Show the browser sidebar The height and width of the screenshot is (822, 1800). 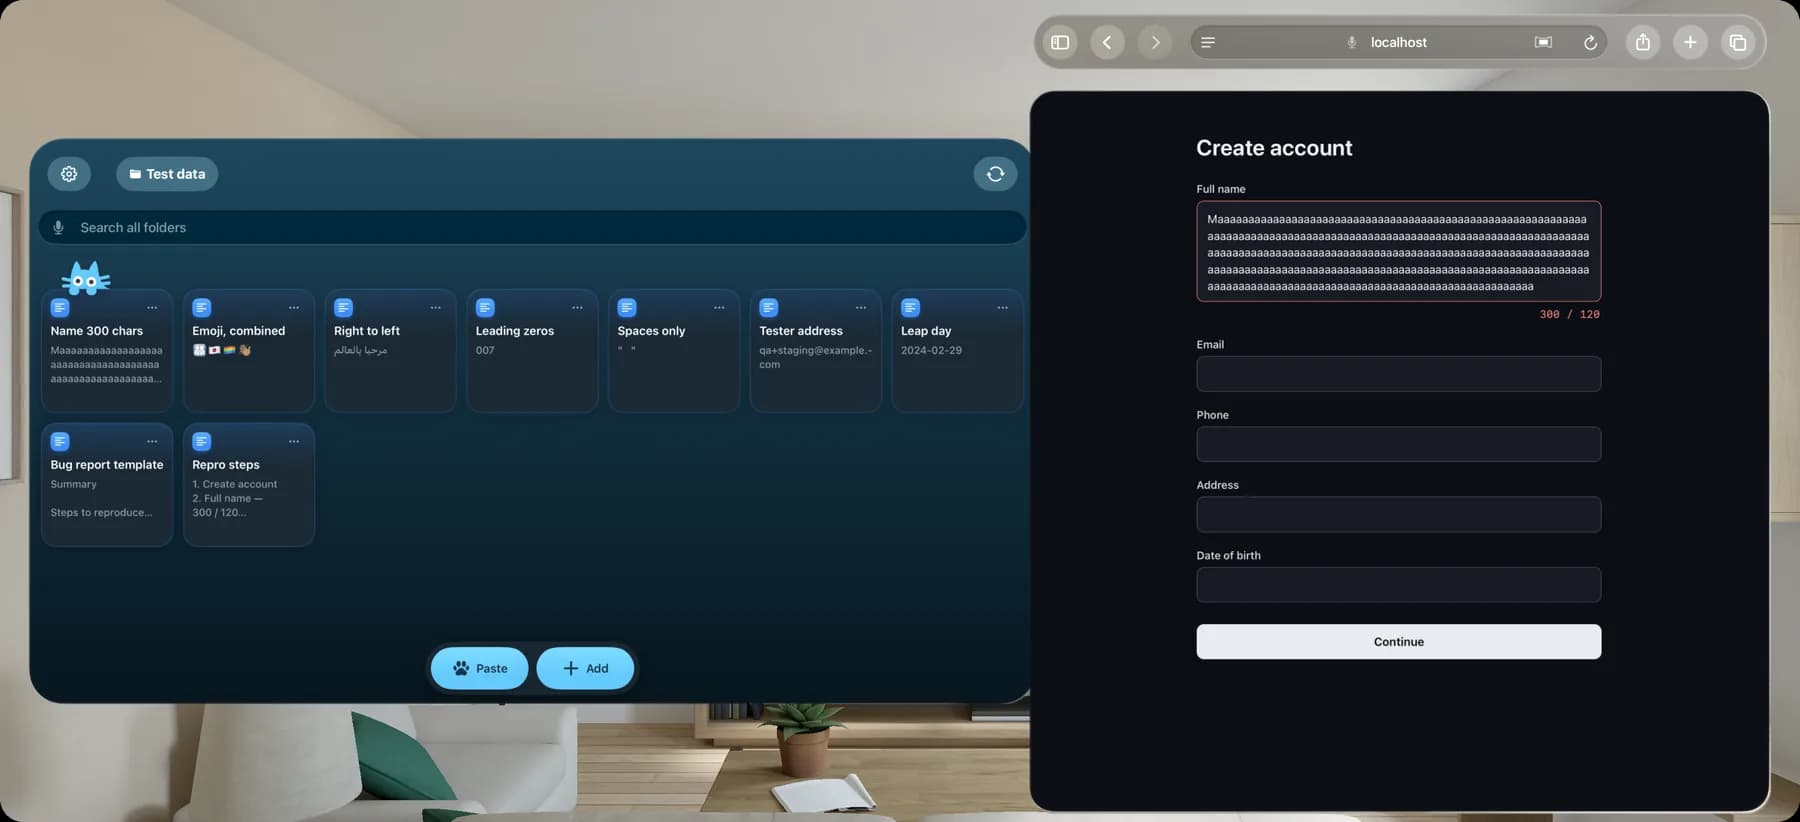click(1060, 42)
